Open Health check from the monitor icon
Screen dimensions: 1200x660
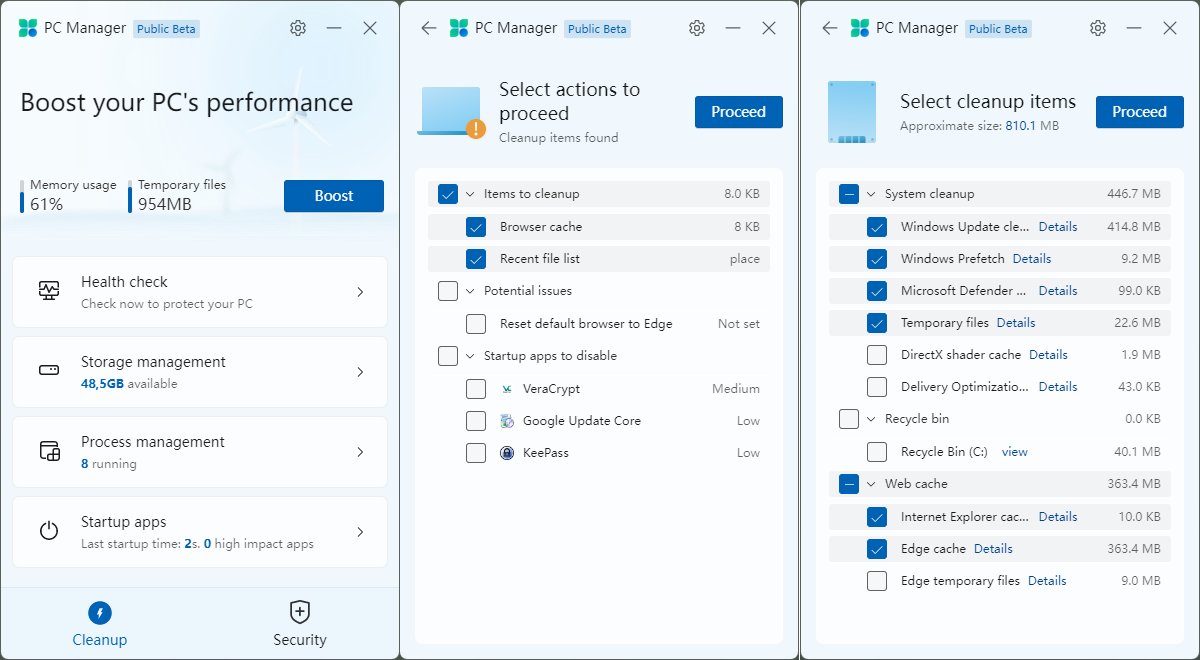49,291
